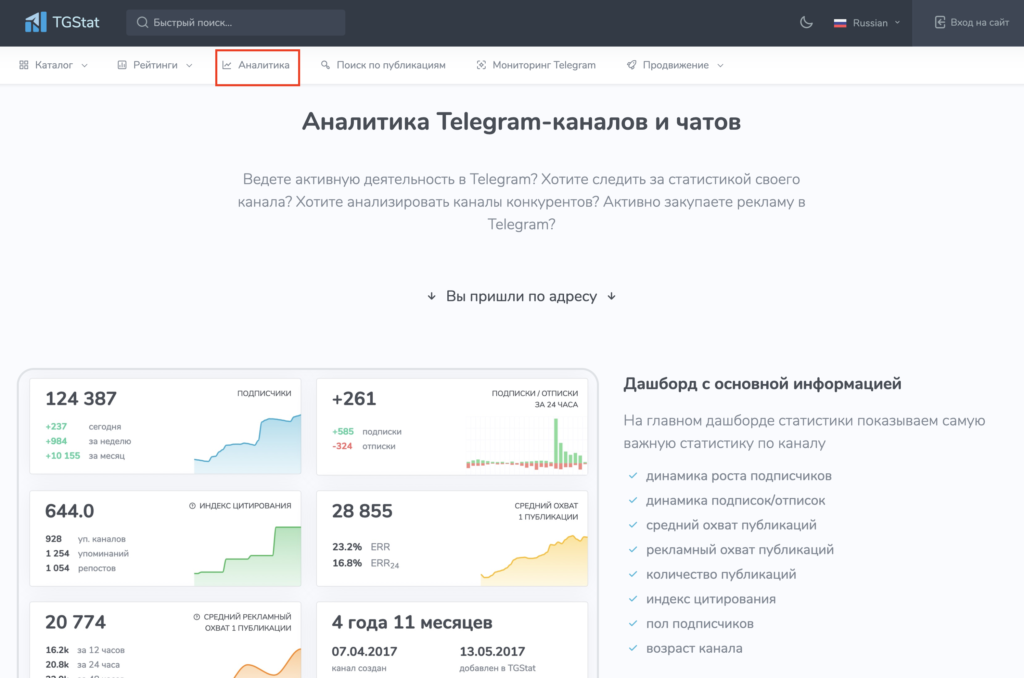Image resolution: width=1024 pixels, height=678 pixels.
Task: Click checkmark beside 'рекламный охват публикаций'
Action: [x=632, y=549]
